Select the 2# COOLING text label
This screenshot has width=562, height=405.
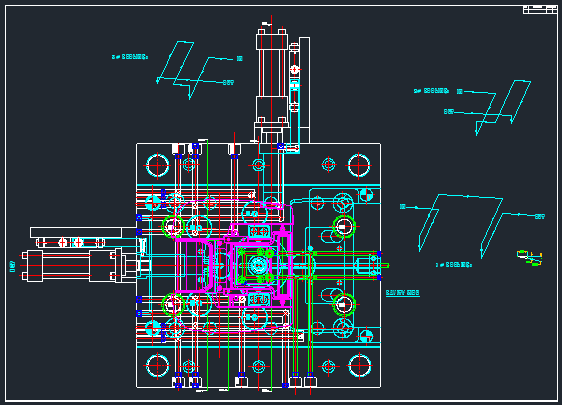432,91
